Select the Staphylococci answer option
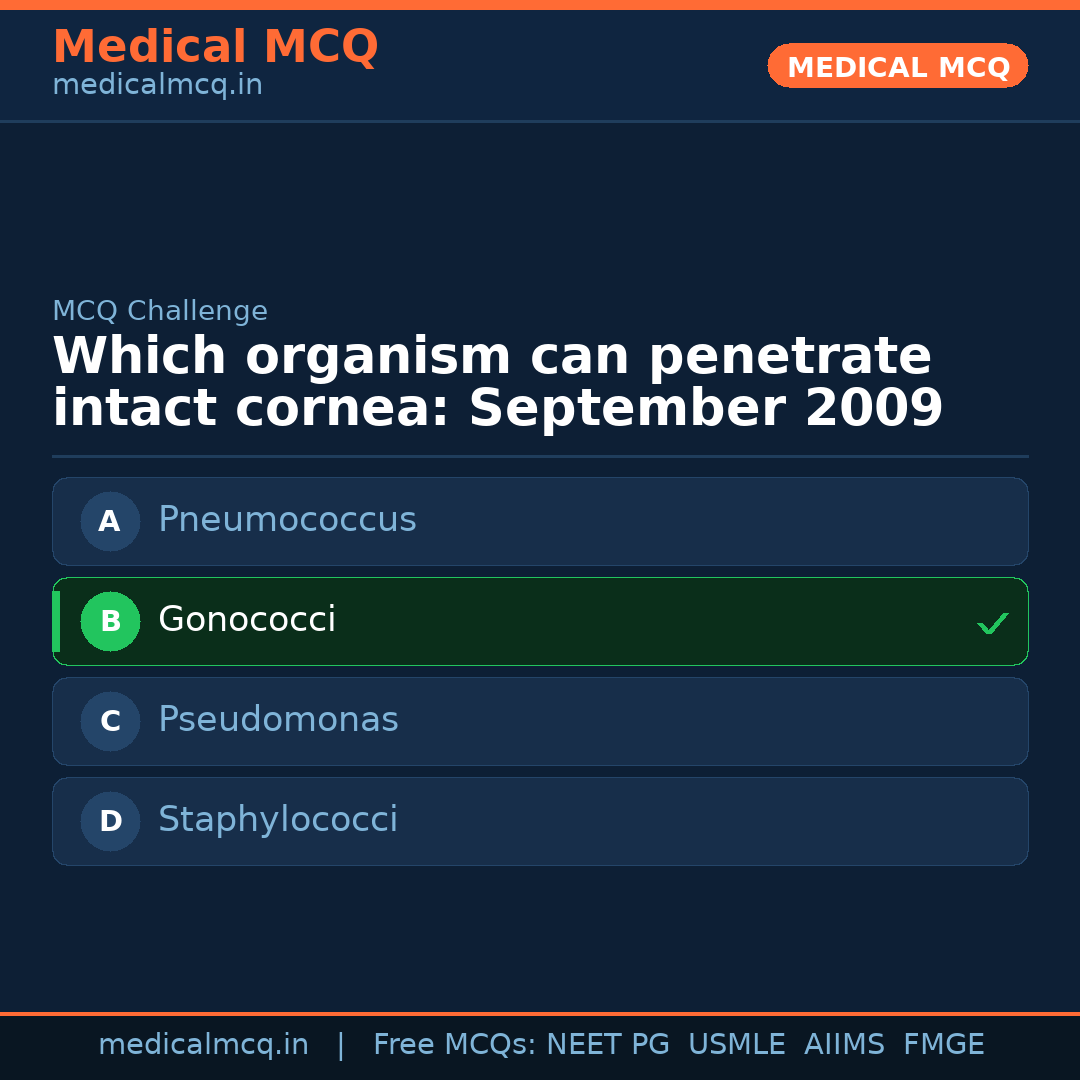The height and width of the screenshot is (1080, 1080). [x=540, y=821]
